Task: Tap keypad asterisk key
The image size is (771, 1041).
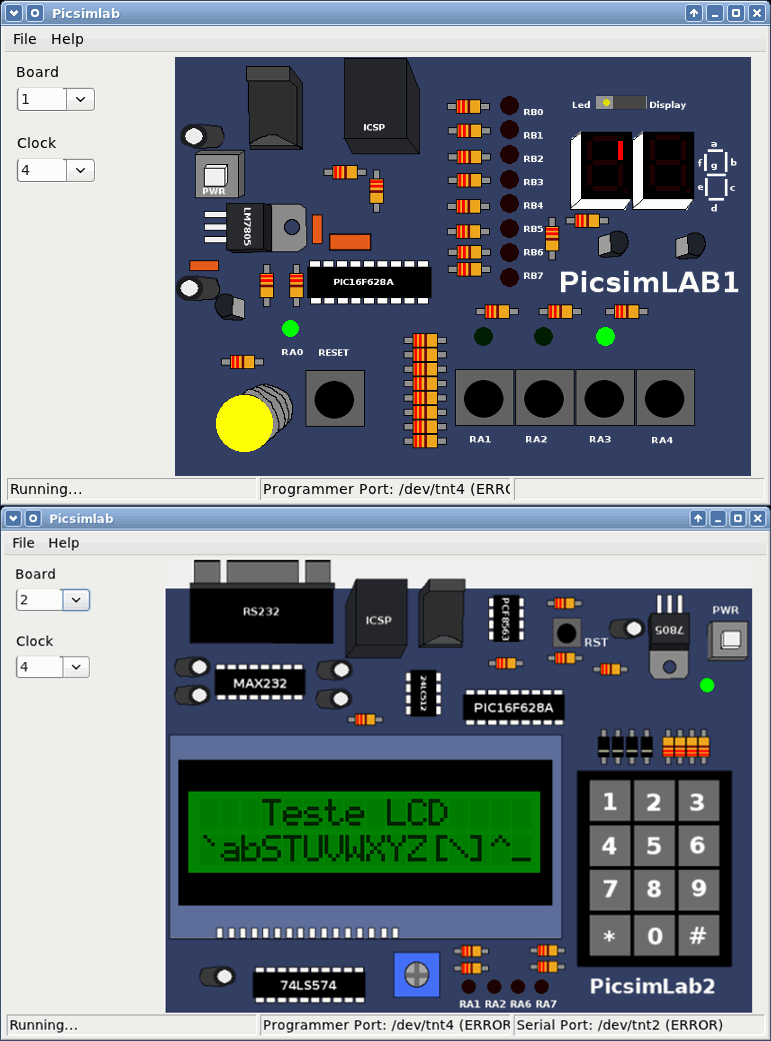Action: (610, 935)
